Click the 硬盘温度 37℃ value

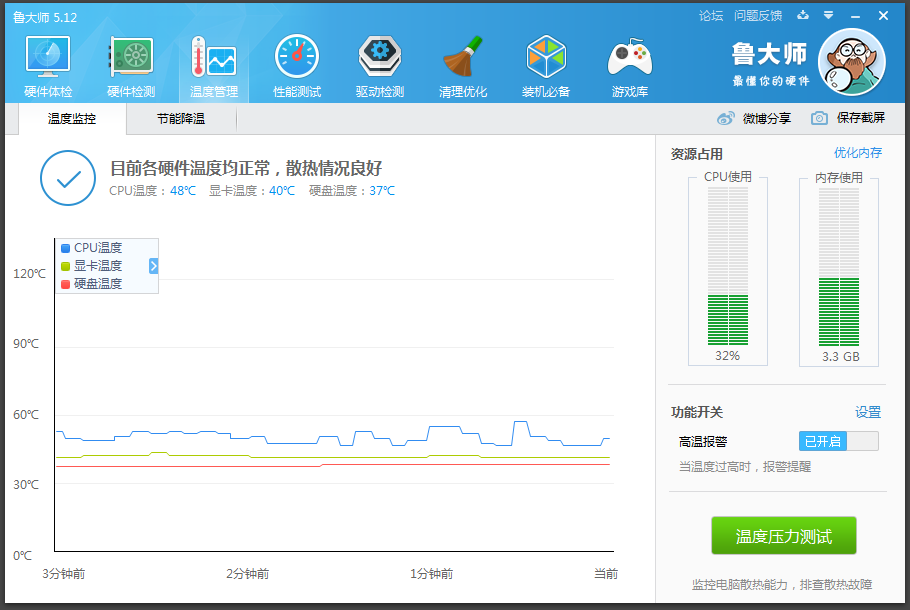pyautogui.click(x=382, y=190)
